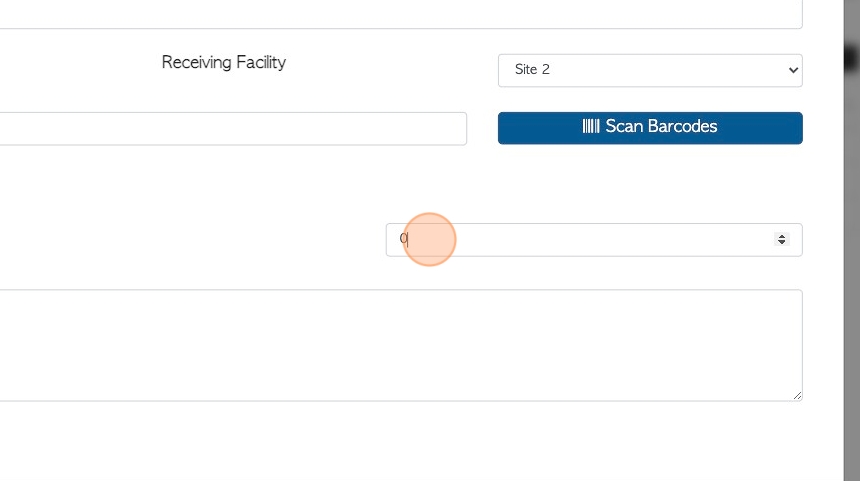Place cursor after the 0 in number box
This screenshot has width=860, height=481.
point(409,240)
